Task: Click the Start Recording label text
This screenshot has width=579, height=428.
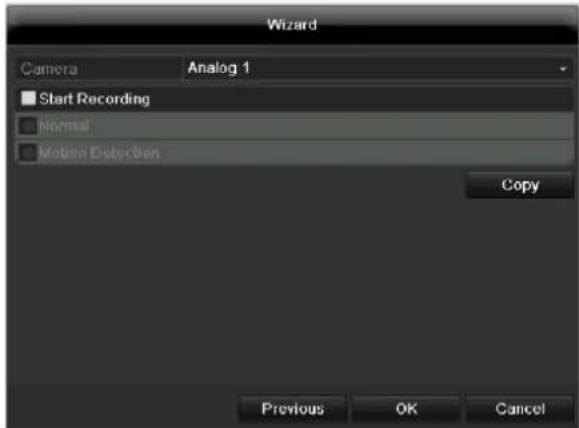Action: point(95,99)
